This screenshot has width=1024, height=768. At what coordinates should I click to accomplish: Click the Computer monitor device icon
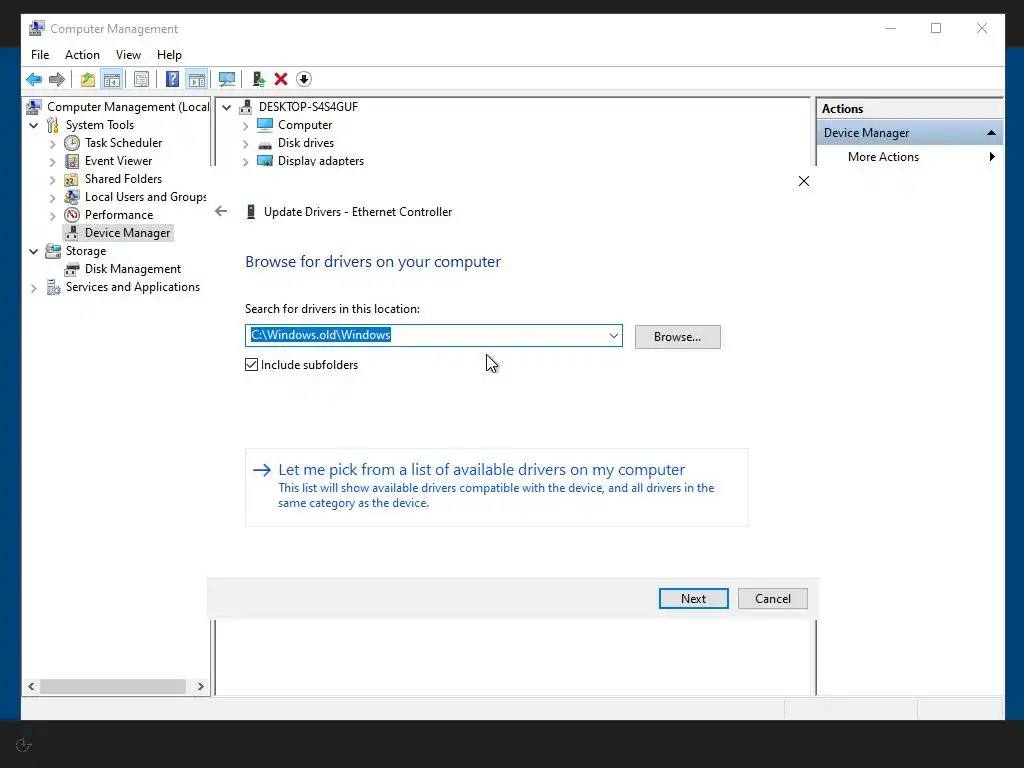[x=264, y=125]
